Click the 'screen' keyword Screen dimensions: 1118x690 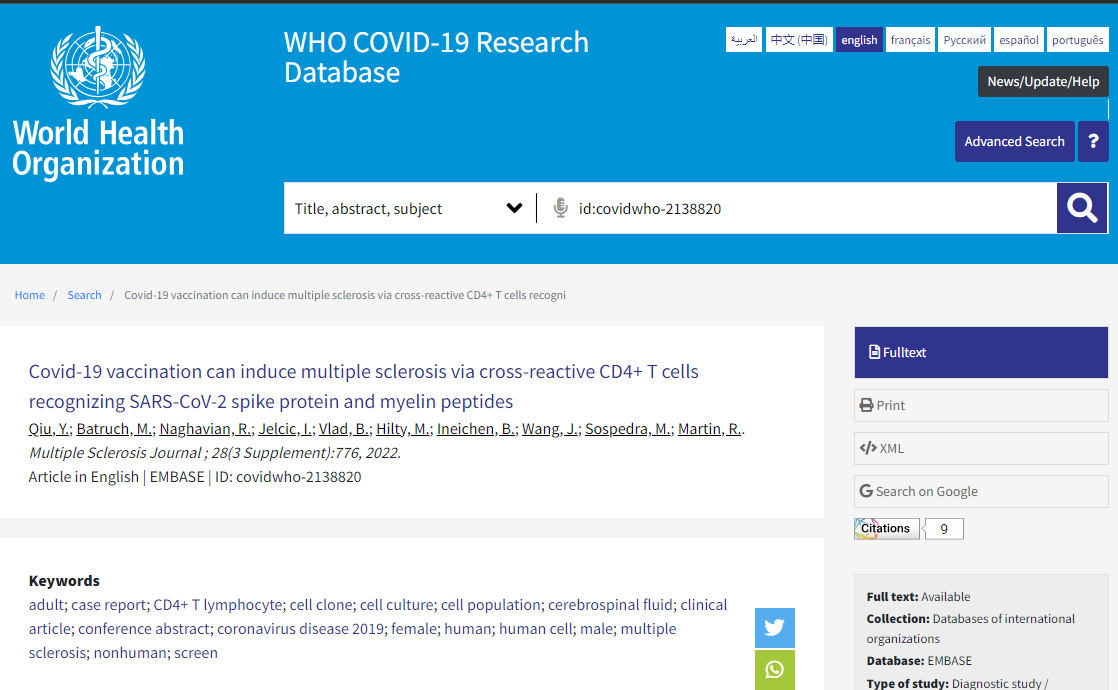(x=196, y=653)
